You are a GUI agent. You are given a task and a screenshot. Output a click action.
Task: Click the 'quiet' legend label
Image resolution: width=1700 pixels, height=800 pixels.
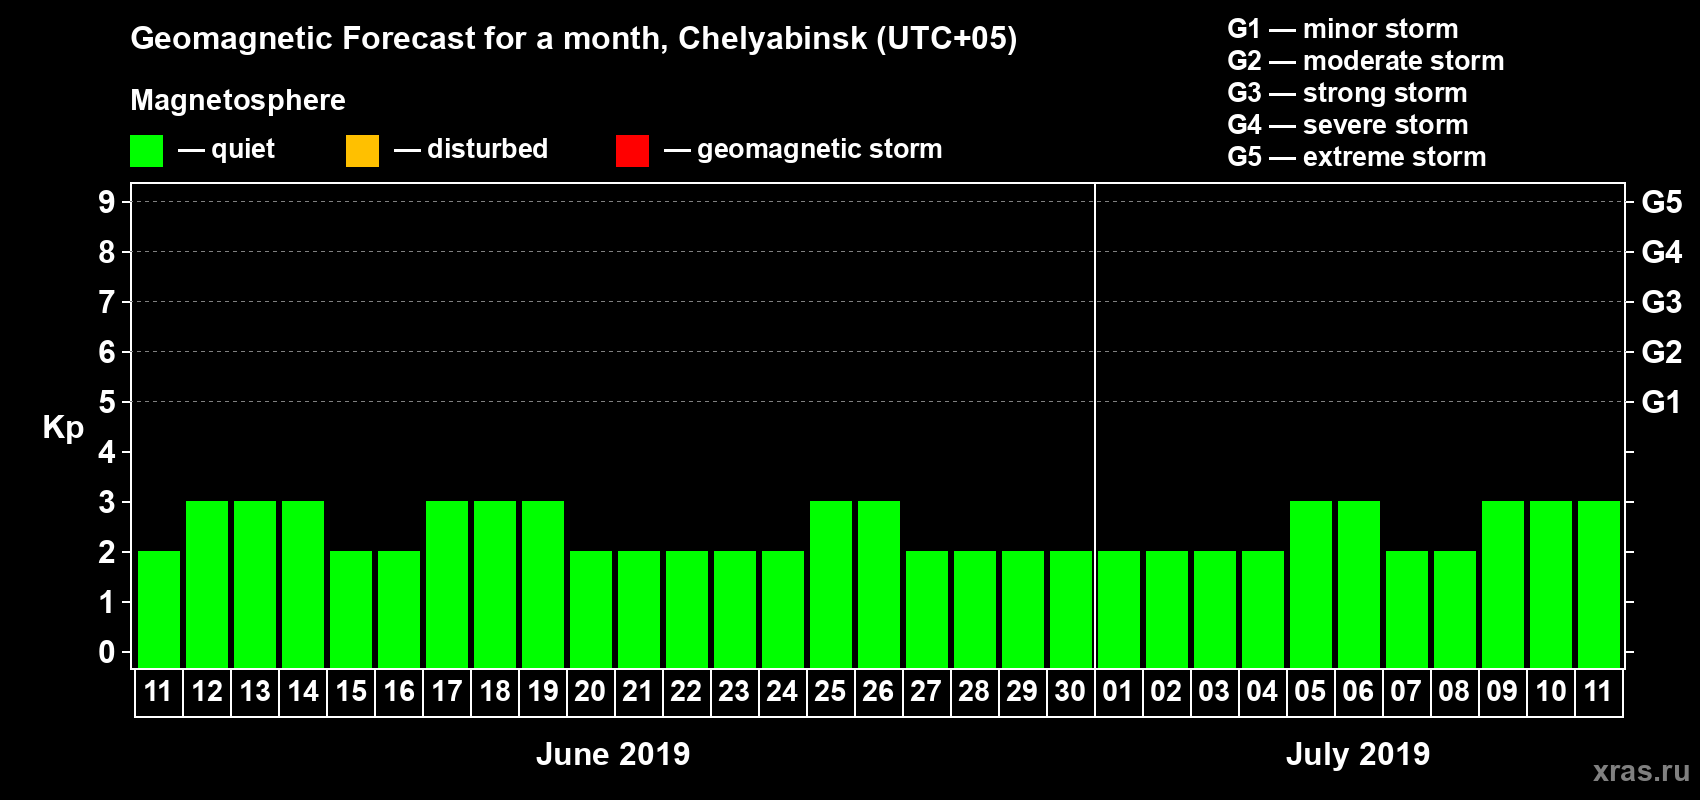pos(243,149)
